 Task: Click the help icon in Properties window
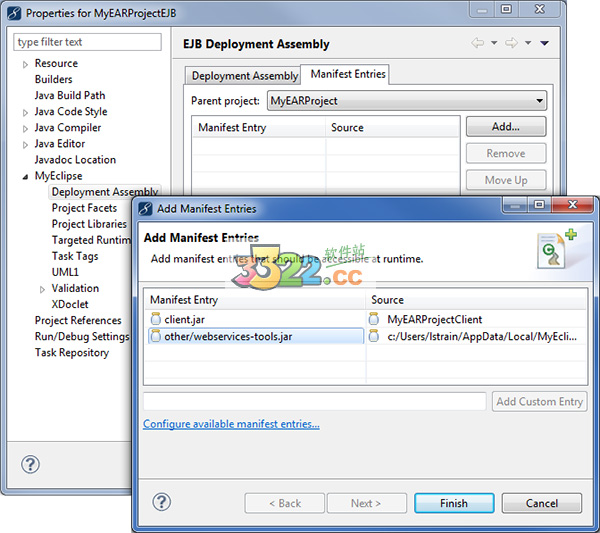click(x=30, y=465)
